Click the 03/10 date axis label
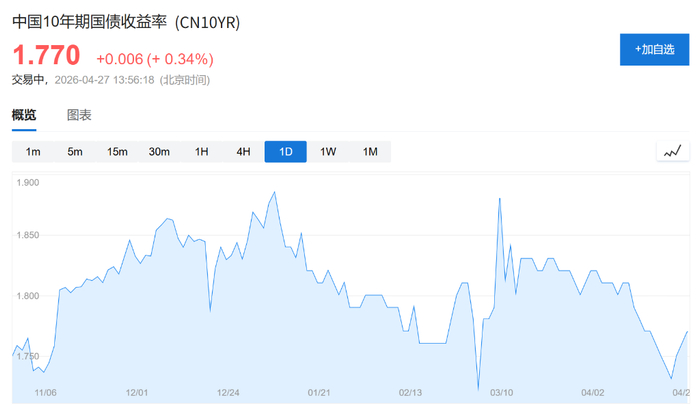 pos(502,393)
